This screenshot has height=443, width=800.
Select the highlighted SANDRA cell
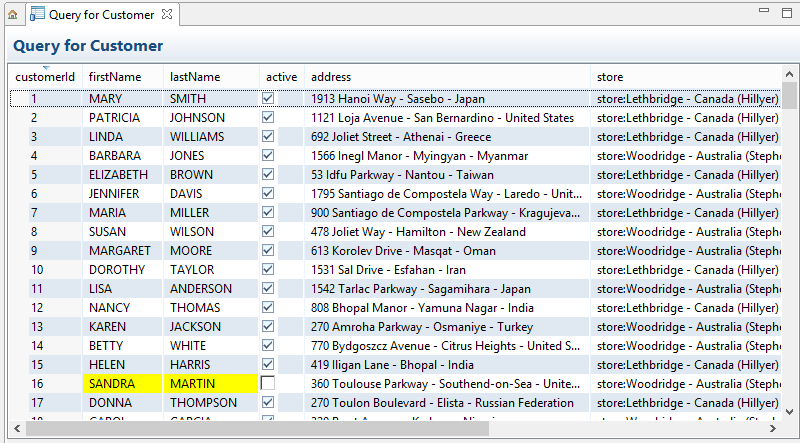[x=122, y=384]
